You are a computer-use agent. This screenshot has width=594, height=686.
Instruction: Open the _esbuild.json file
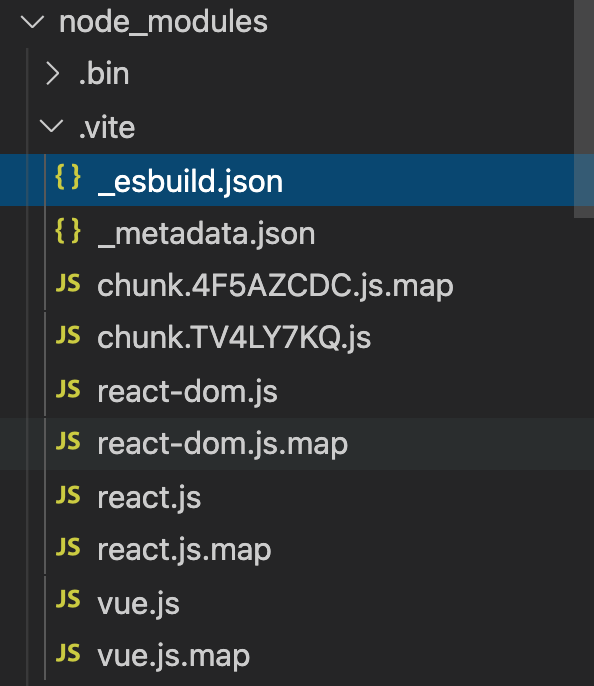point(190,182)
